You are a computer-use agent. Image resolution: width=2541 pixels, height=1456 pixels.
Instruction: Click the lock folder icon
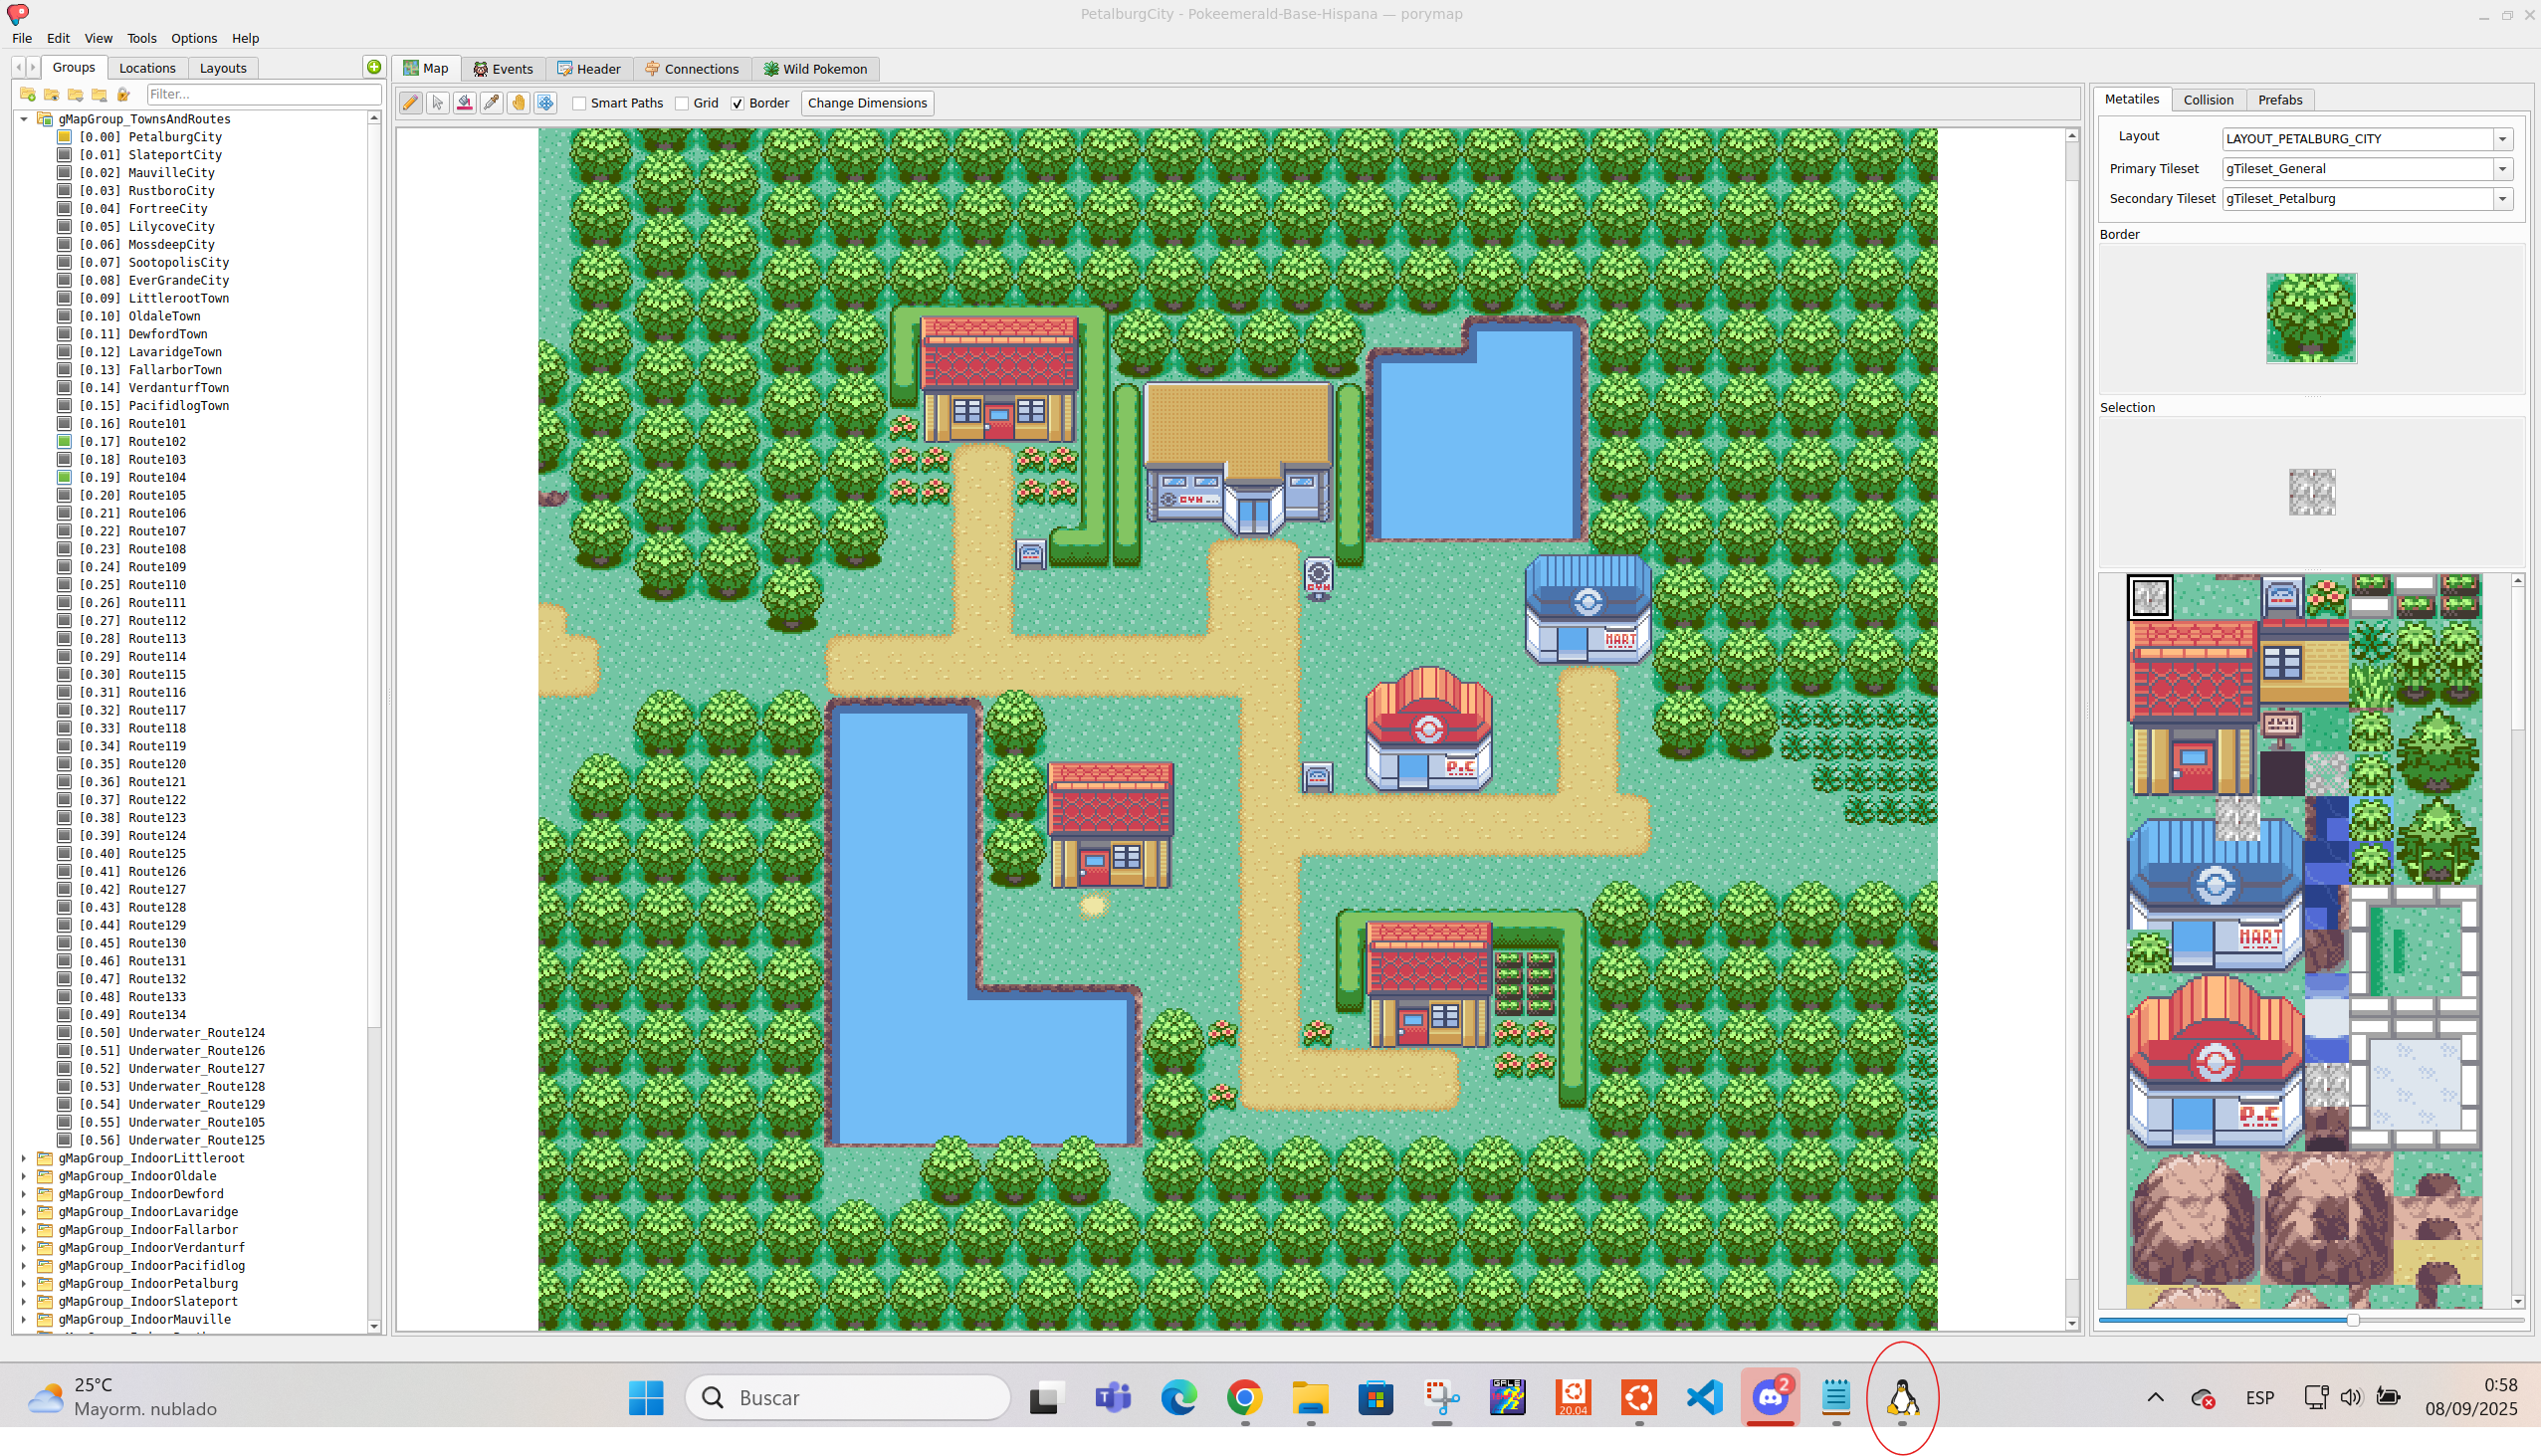tap(124, 94)
